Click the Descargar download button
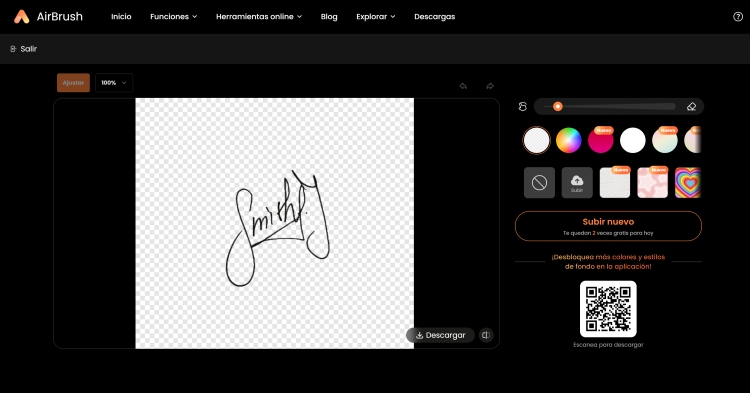This screenshot has height=393, width=750. click(x=441, y=335)
